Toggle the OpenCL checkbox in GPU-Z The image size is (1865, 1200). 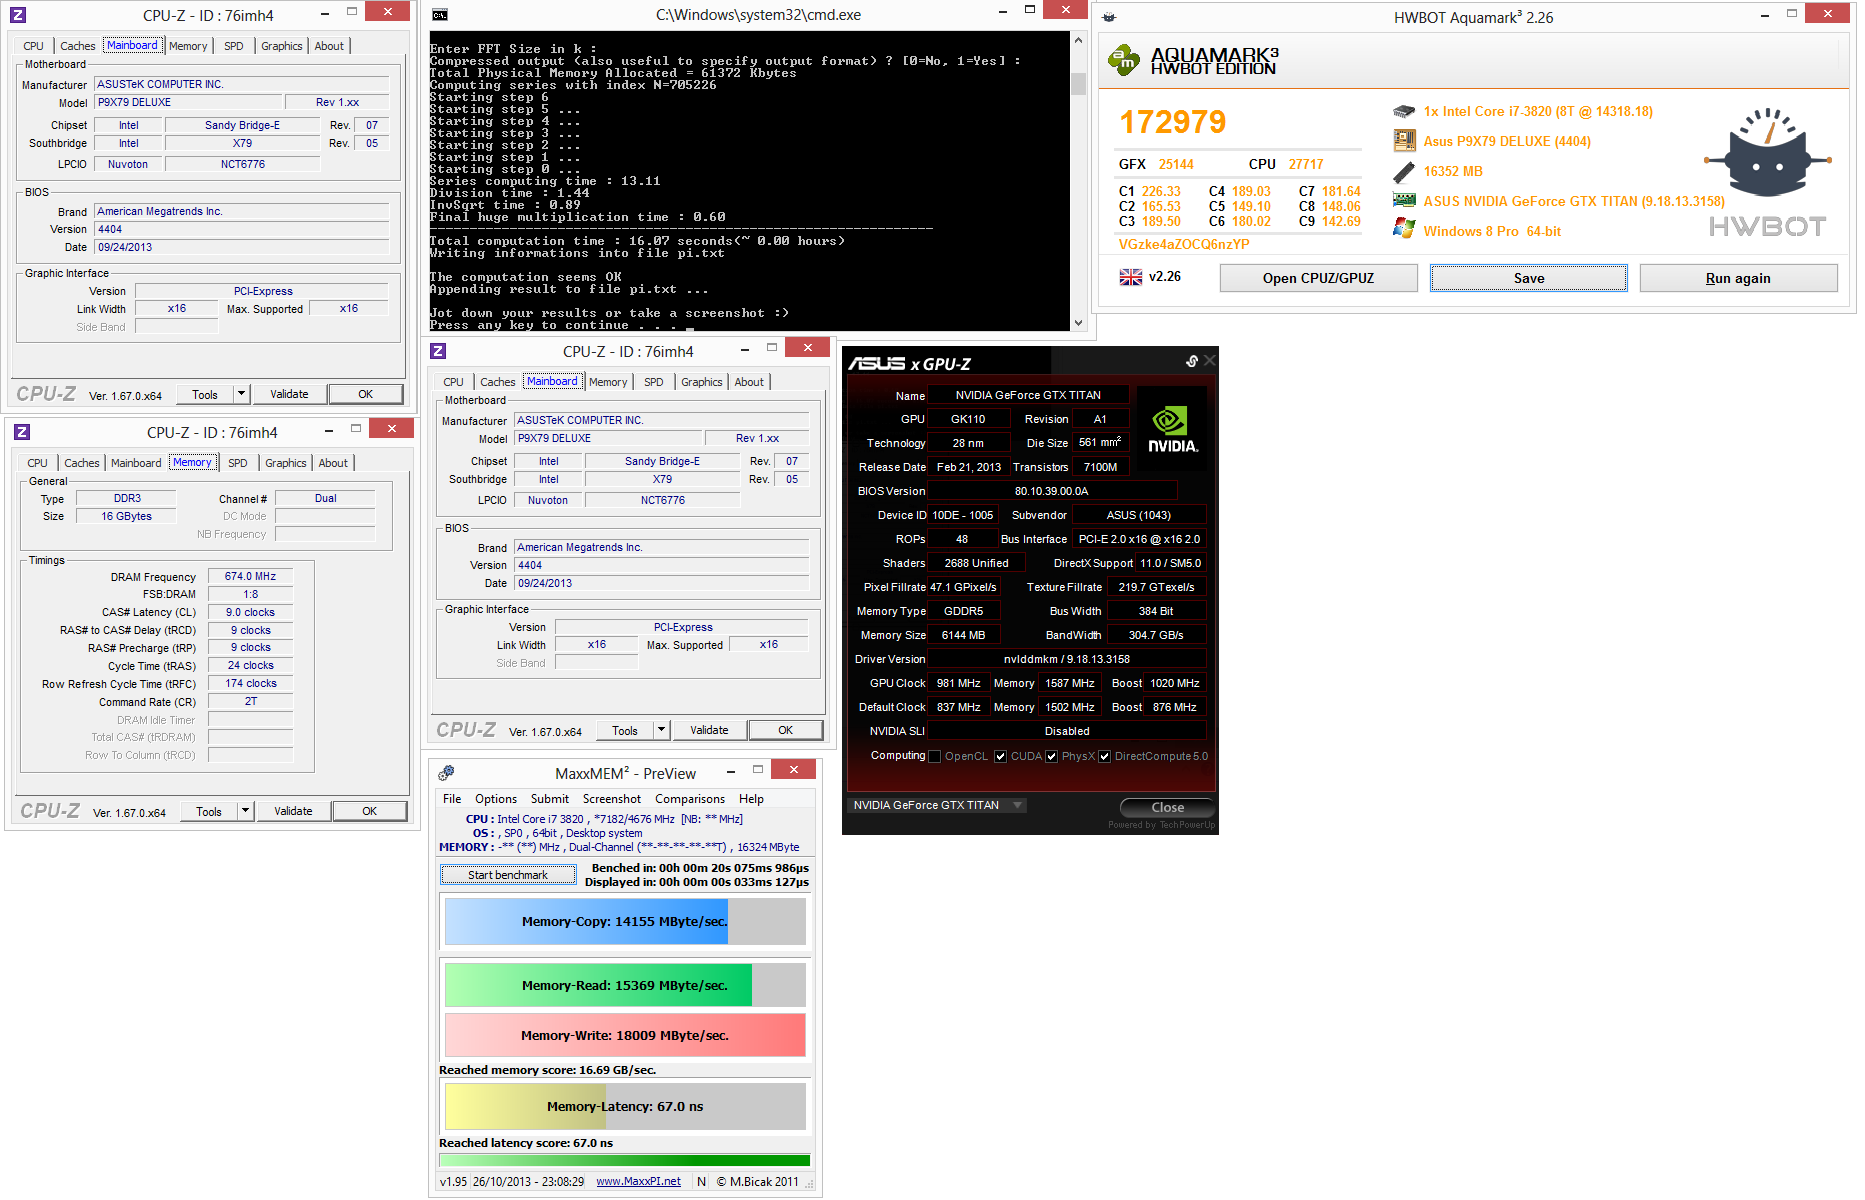click(935, 756)
